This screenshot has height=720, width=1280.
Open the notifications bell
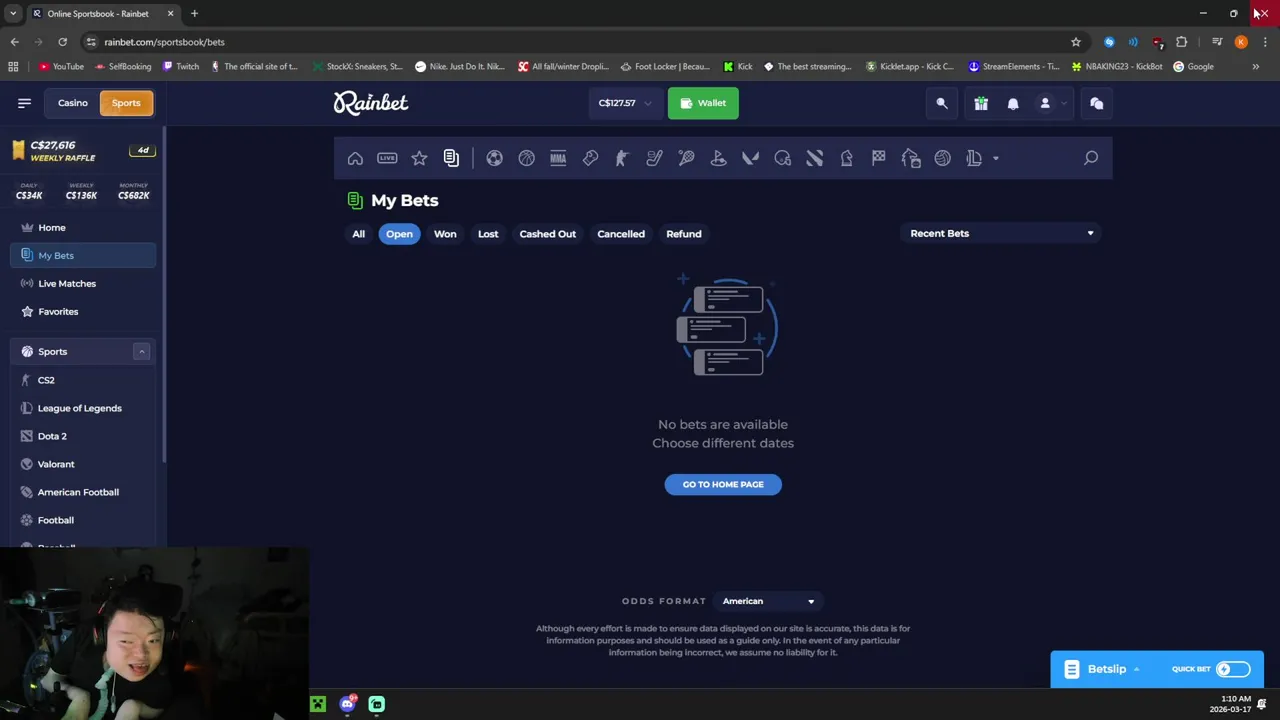[x=1013, y=103]
